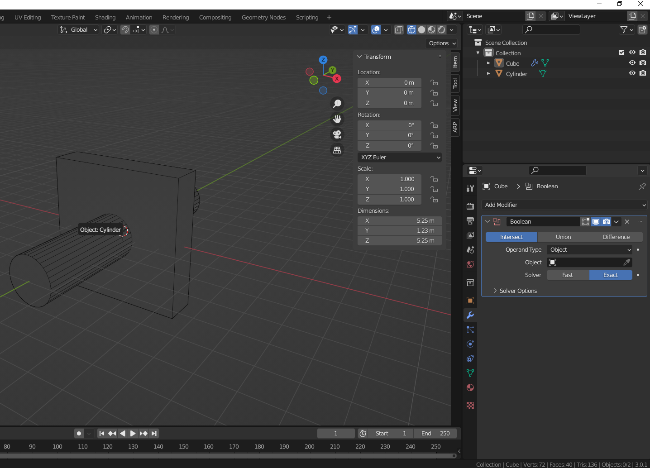Click the eyedropper in the Object field
Viewport: 650px width, 468px height.
626,262
